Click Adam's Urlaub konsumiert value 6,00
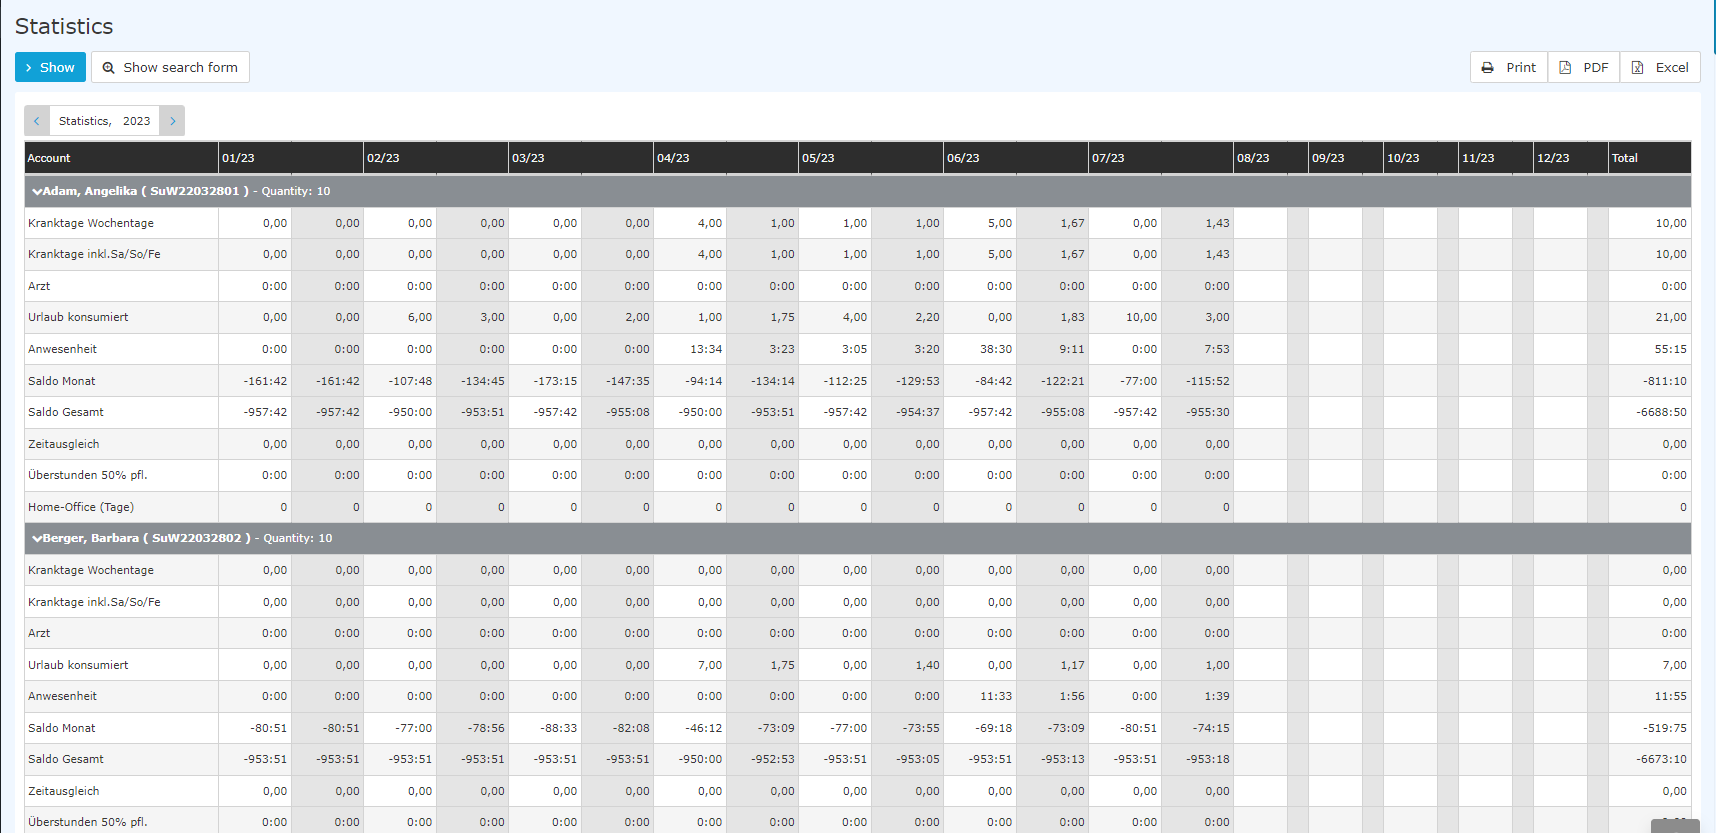Screen dimensions: 1716x833 [420, 317]
